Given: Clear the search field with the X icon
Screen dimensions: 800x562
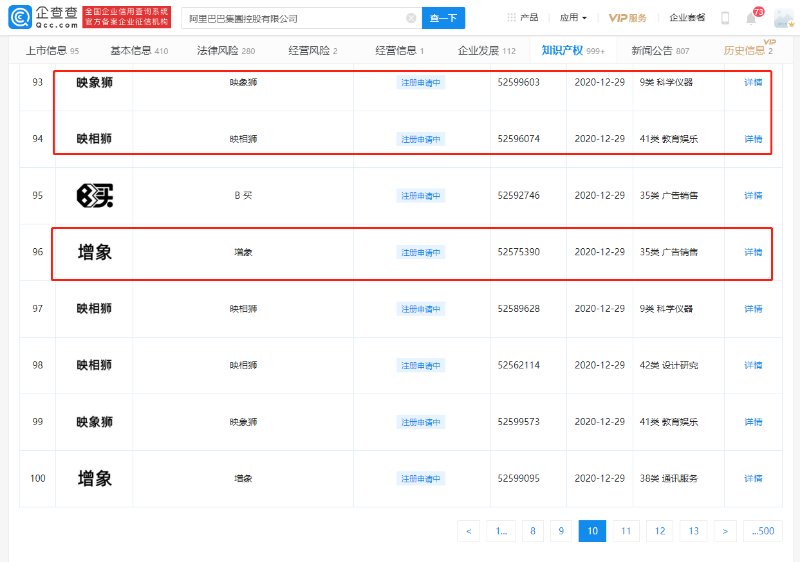Looking at the screenshot, I should 411,18.
